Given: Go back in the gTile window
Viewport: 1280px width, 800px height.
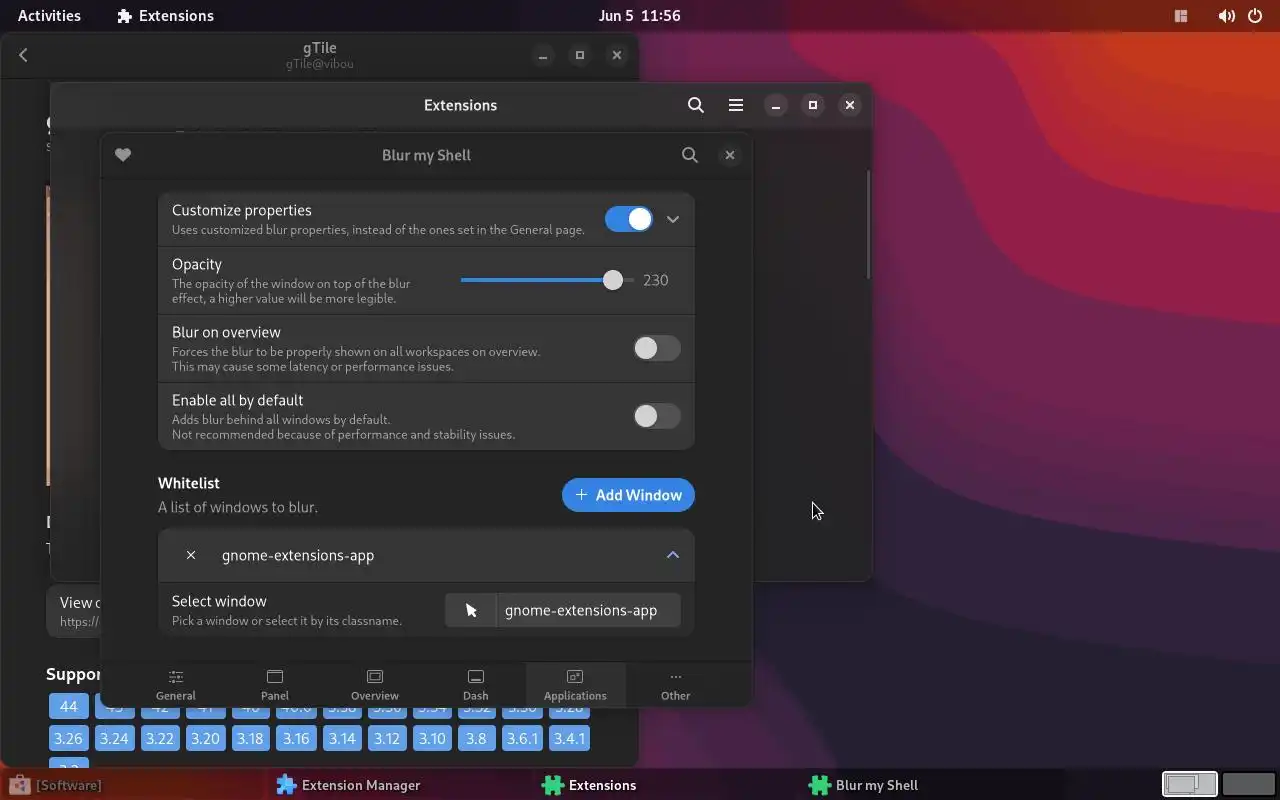Looking at the screenshot, I should point(23,55).
